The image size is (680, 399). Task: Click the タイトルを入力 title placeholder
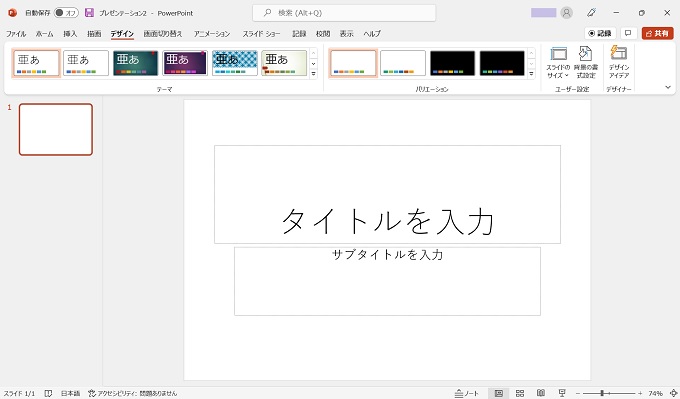[387, 194]
